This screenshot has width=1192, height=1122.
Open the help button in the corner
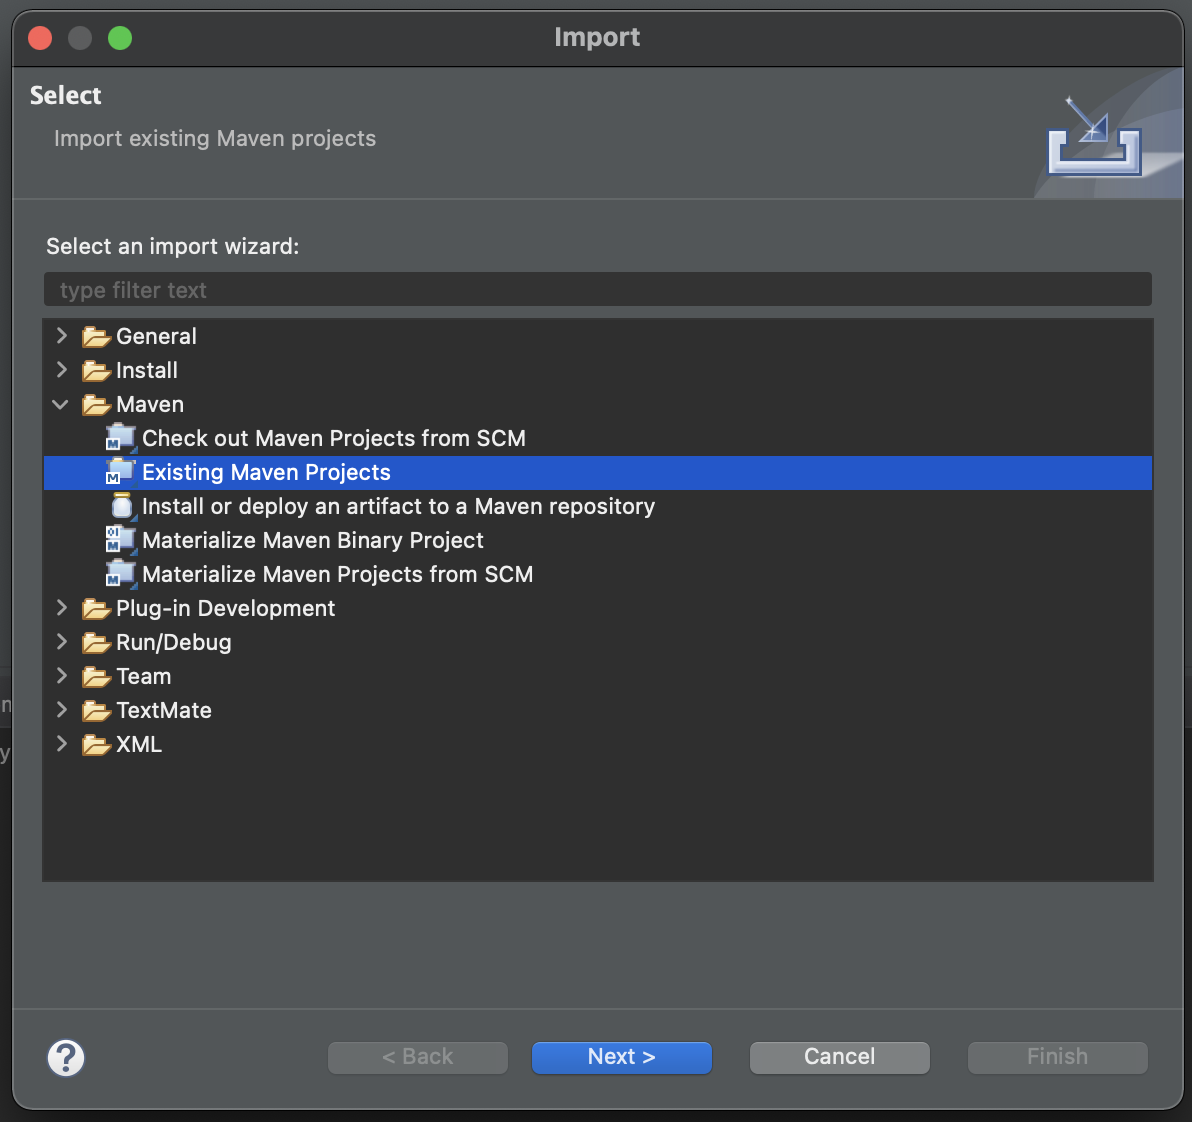[66, 1057]
